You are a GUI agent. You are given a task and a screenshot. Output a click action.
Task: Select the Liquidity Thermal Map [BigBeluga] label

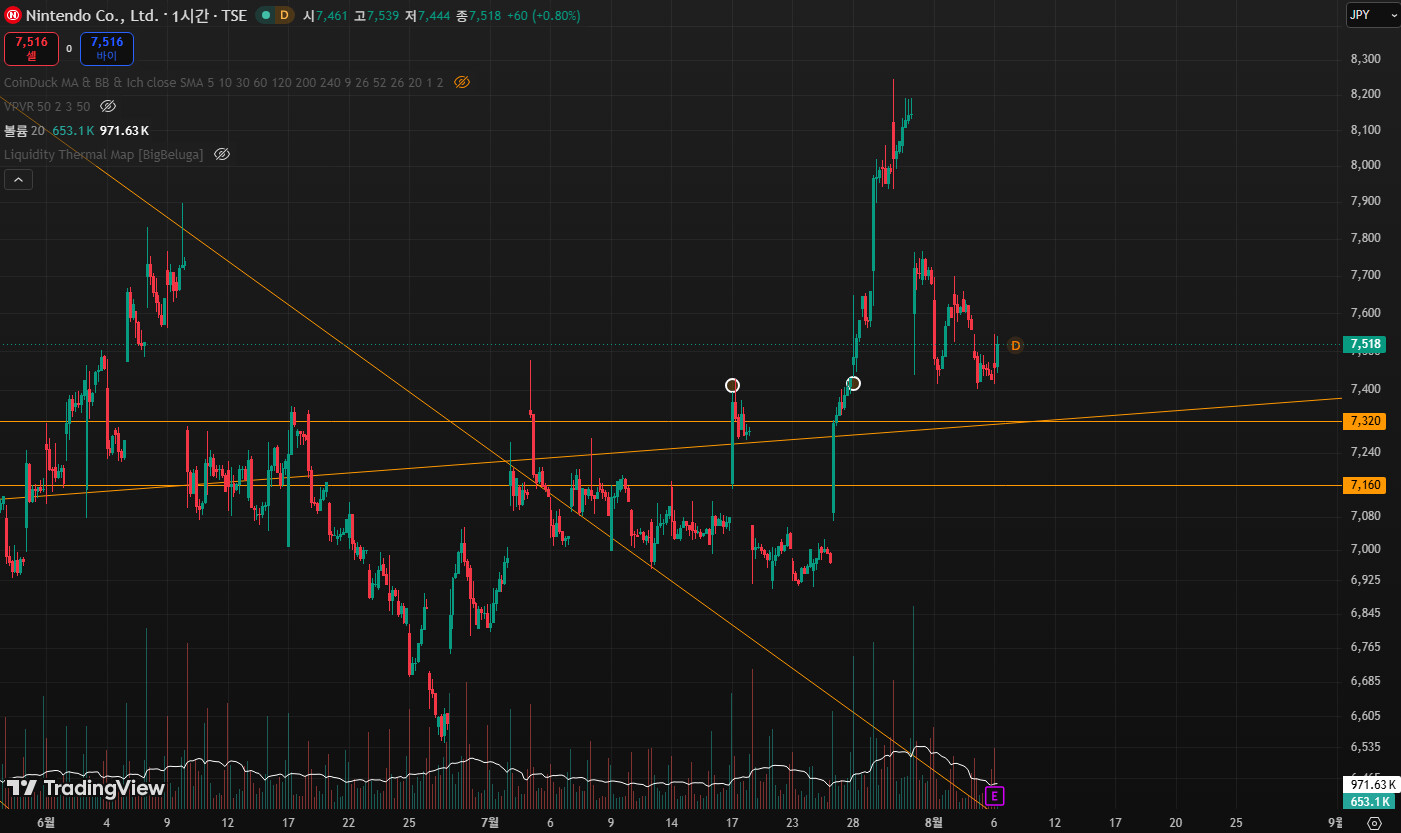tap(104, 154)
